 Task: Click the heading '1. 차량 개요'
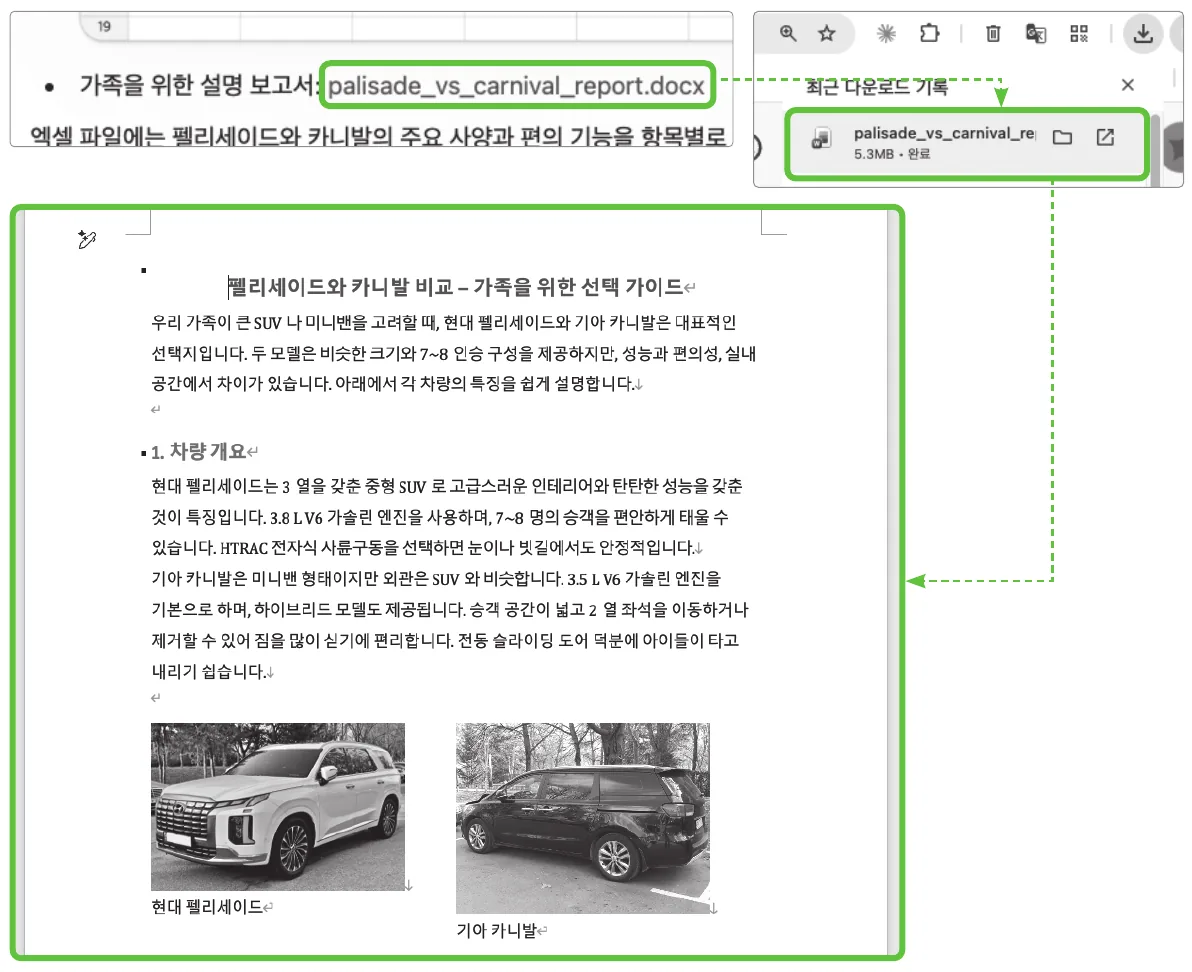[198, 452]
